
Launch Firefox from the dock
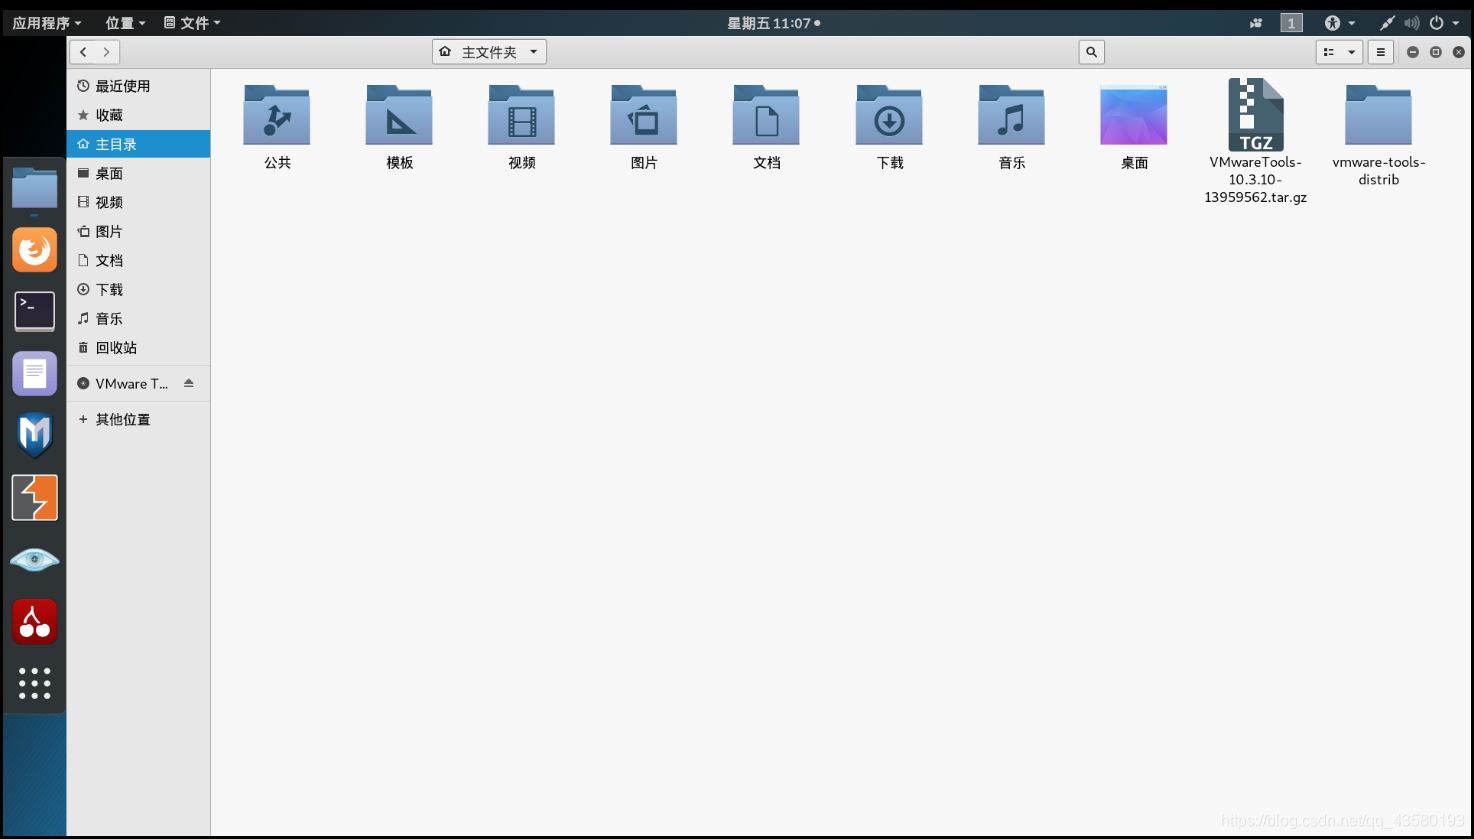point(35,250)
